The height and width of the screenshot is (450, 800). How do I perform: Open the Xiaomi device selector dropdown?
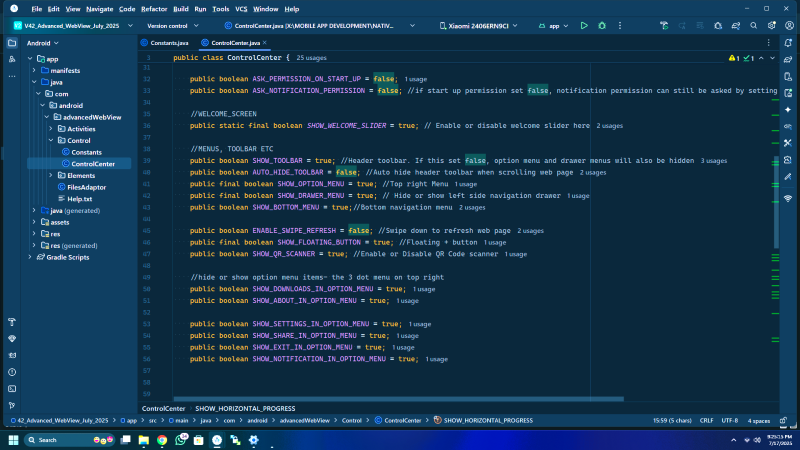[479, 26]
